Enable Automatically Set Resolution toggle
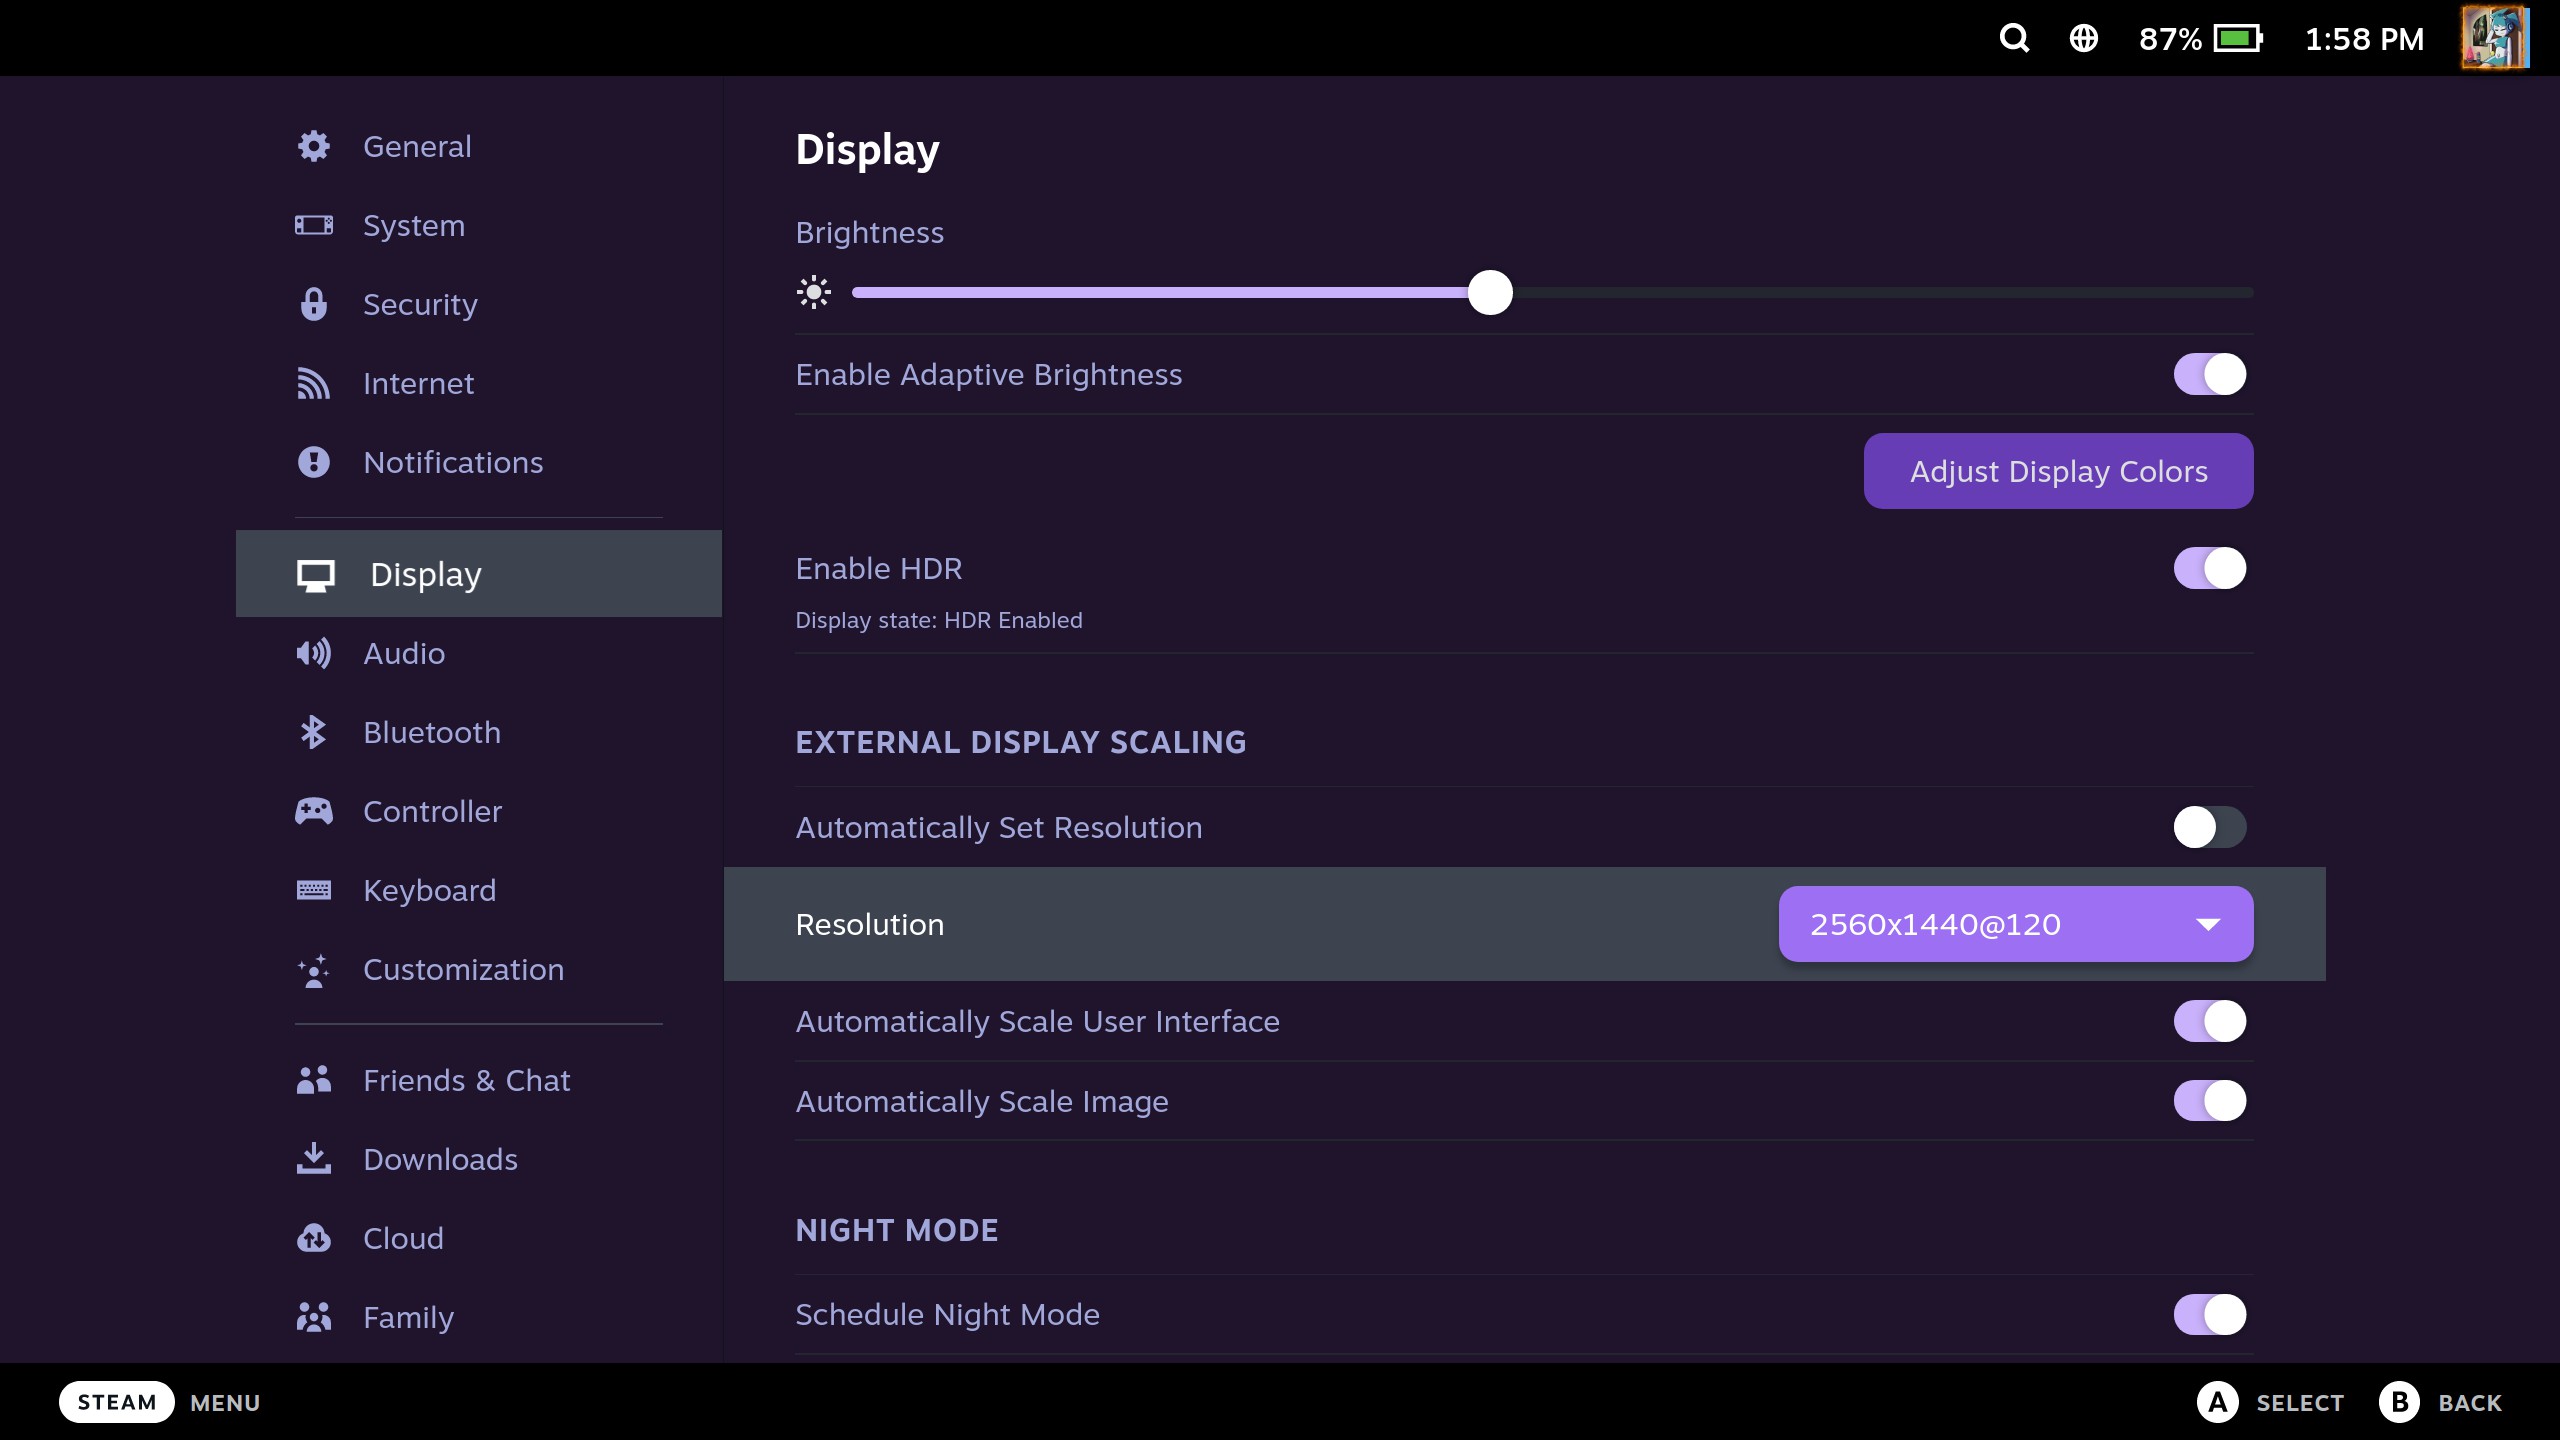This screenshot has width=2560, height=1440. pos(2210,827)
